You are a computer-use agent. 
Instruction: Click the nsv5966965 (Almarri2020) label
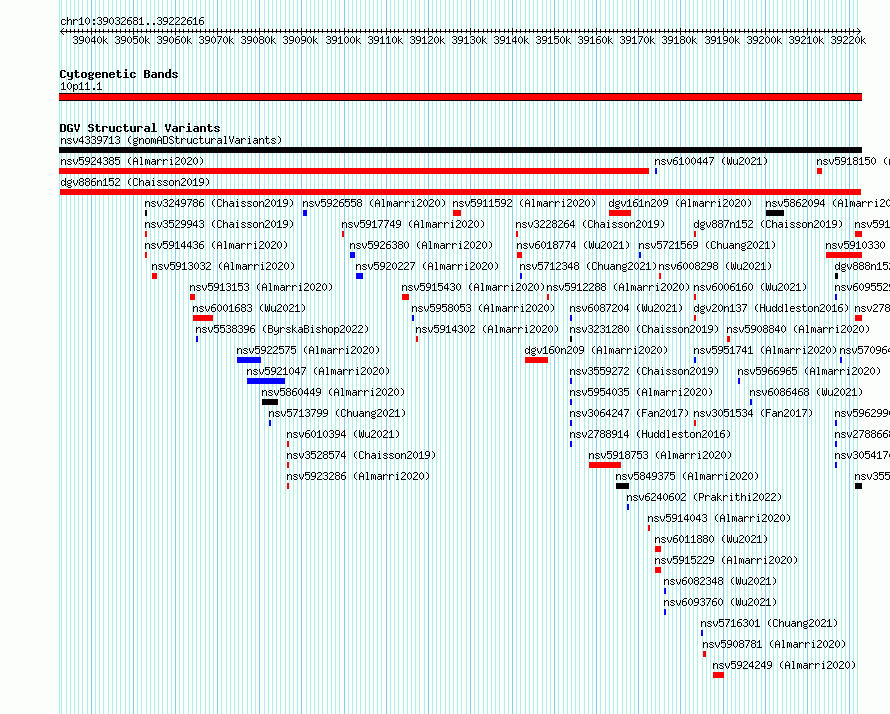coord(809,371)
